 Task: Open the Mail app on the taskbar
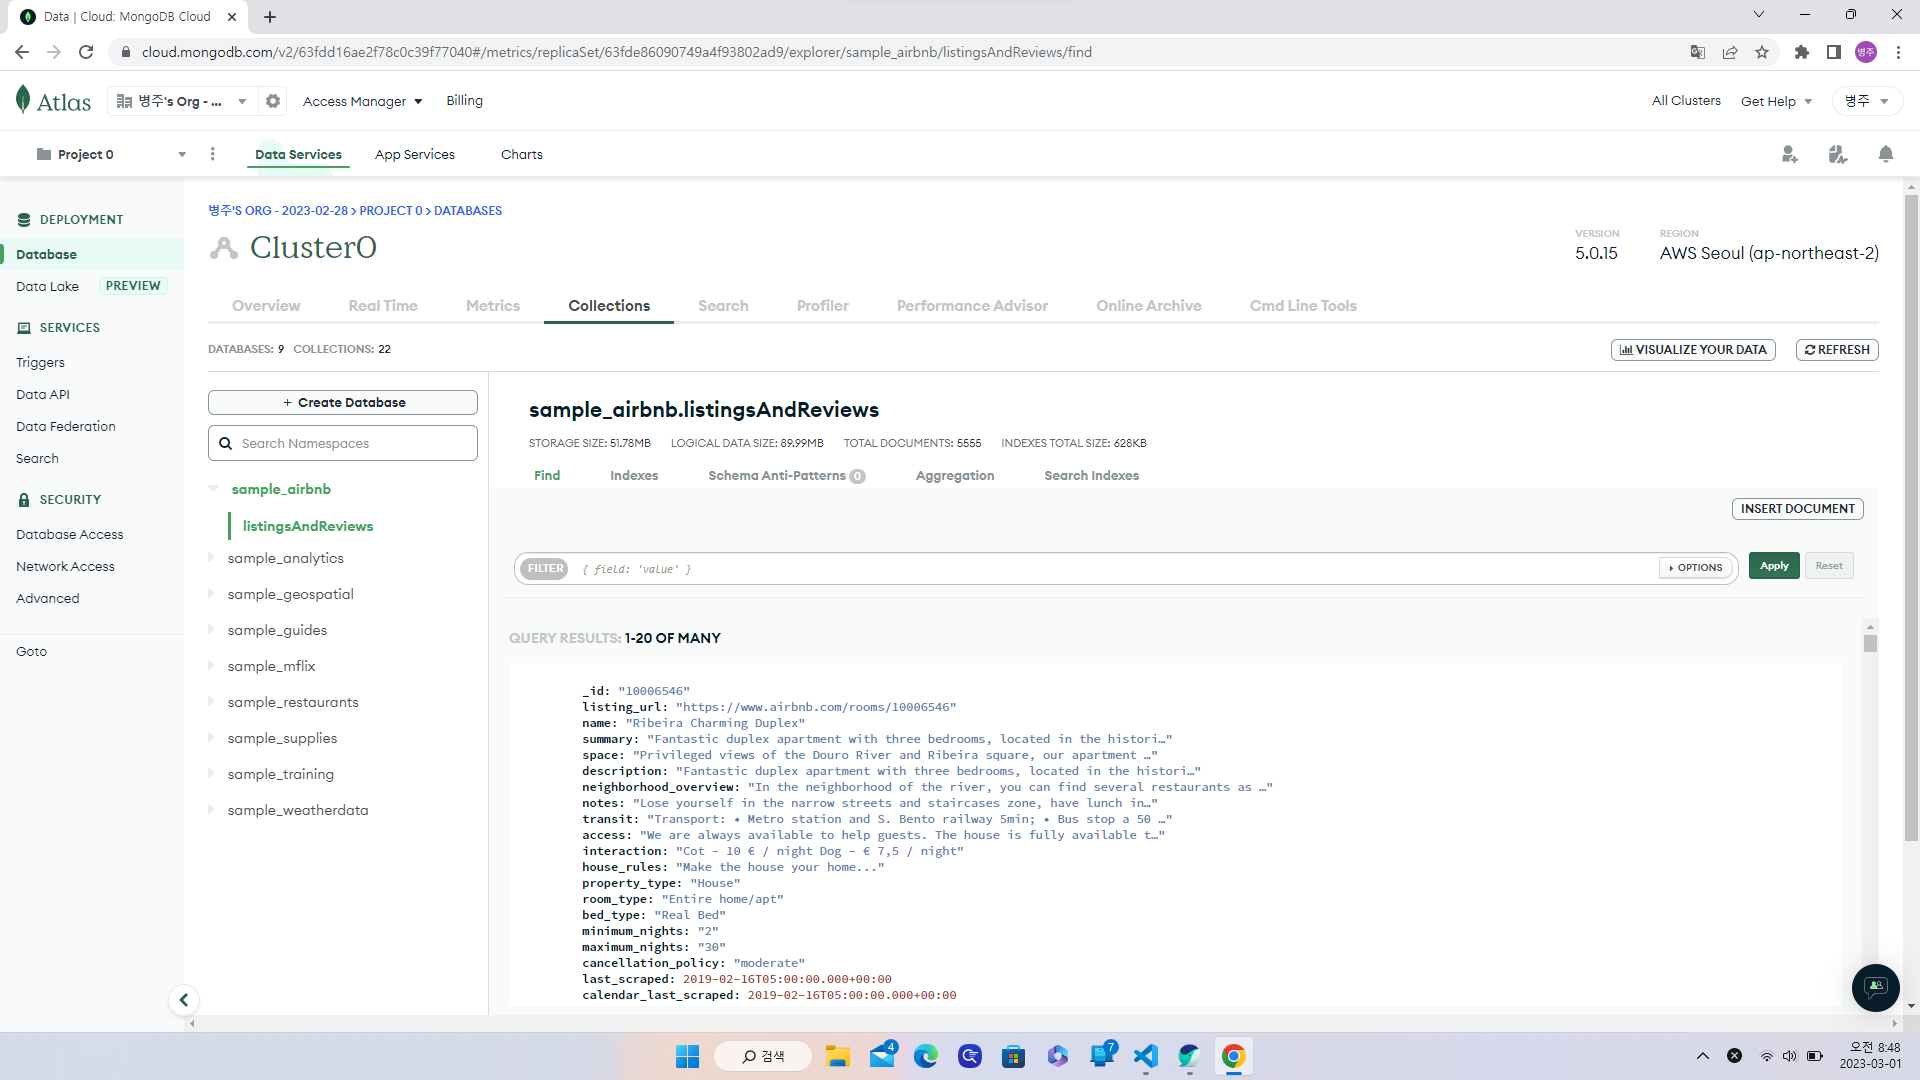pyautogui.click(x=882, y=1056)
